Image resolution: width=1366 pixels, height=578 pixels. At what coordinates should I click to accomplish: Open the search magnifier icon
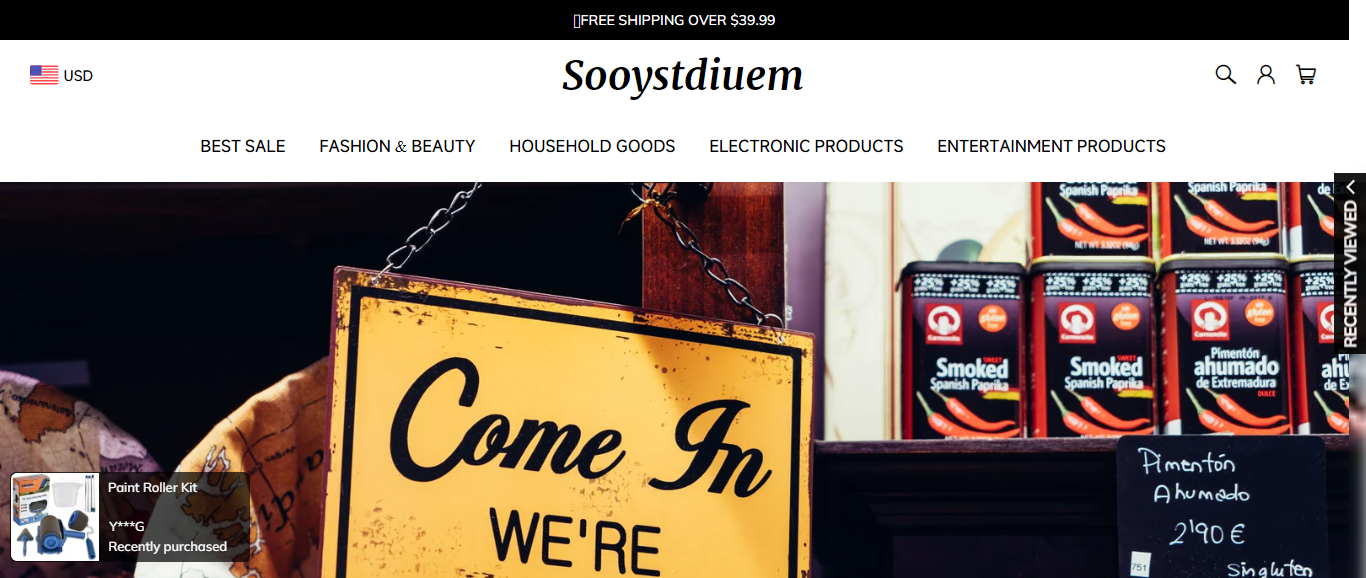click(x=1225, y=74)
